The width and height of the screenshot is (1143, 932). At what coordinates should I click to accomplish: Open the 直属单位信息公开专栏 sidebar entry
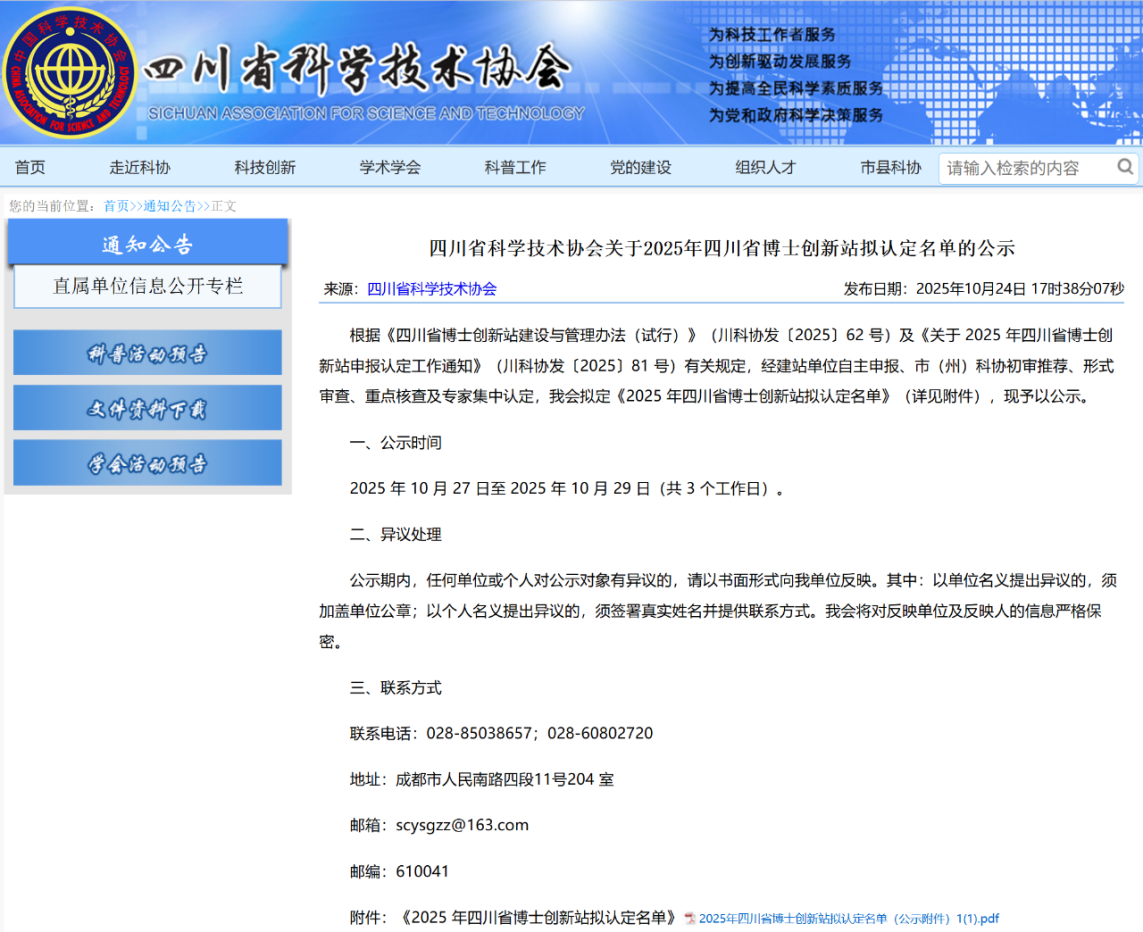click(147, 287)
